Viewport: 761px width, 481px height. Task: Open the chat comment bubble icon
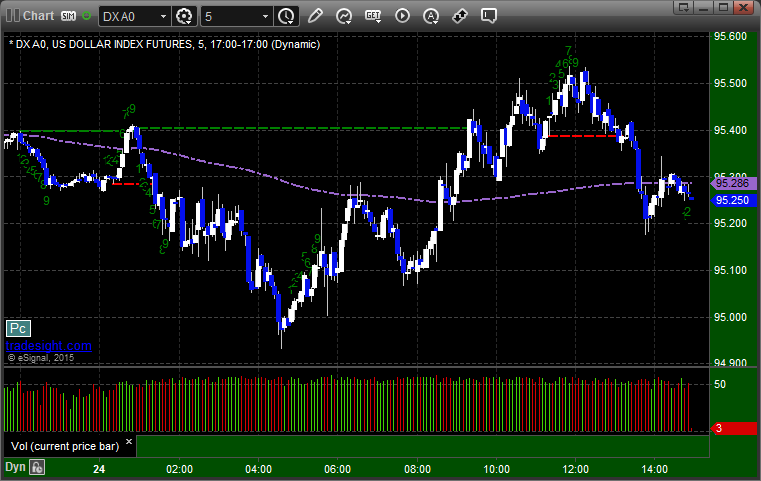tap(489, 16)
